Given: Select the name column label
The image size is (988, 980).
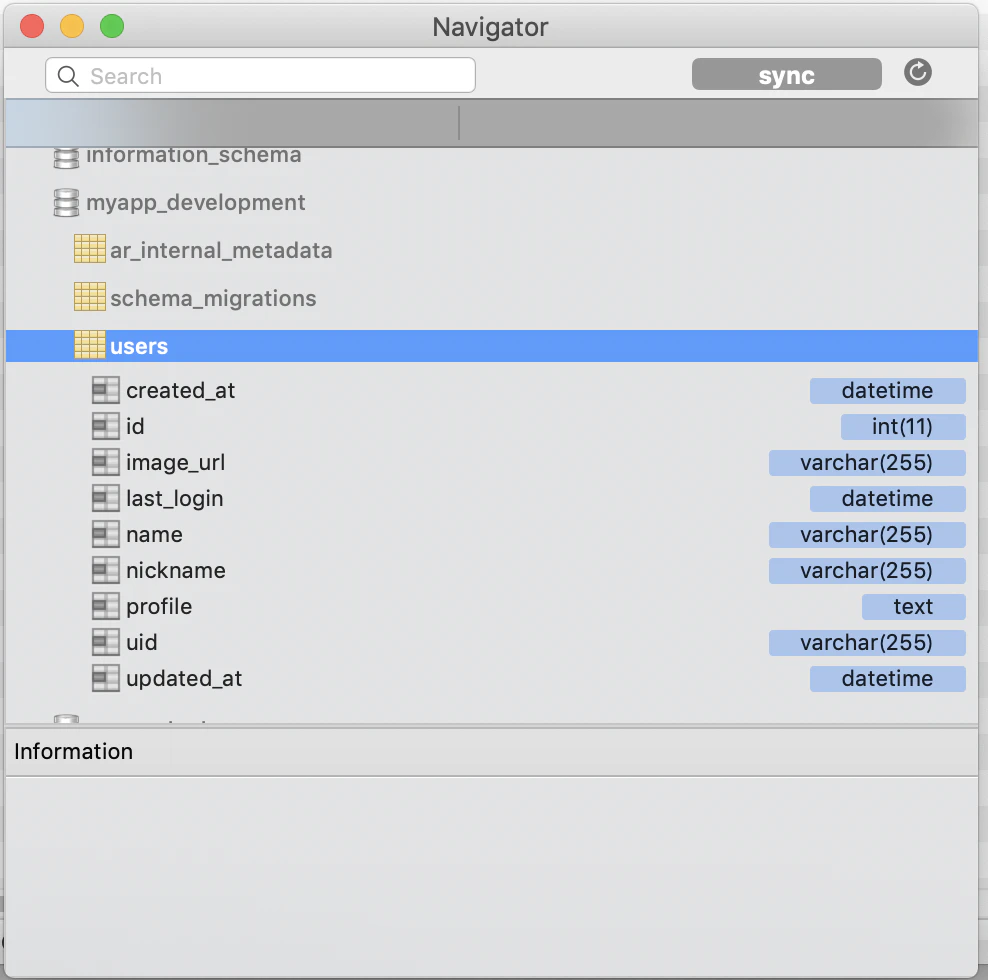Looking at the screenshot, I should [154, 534].
